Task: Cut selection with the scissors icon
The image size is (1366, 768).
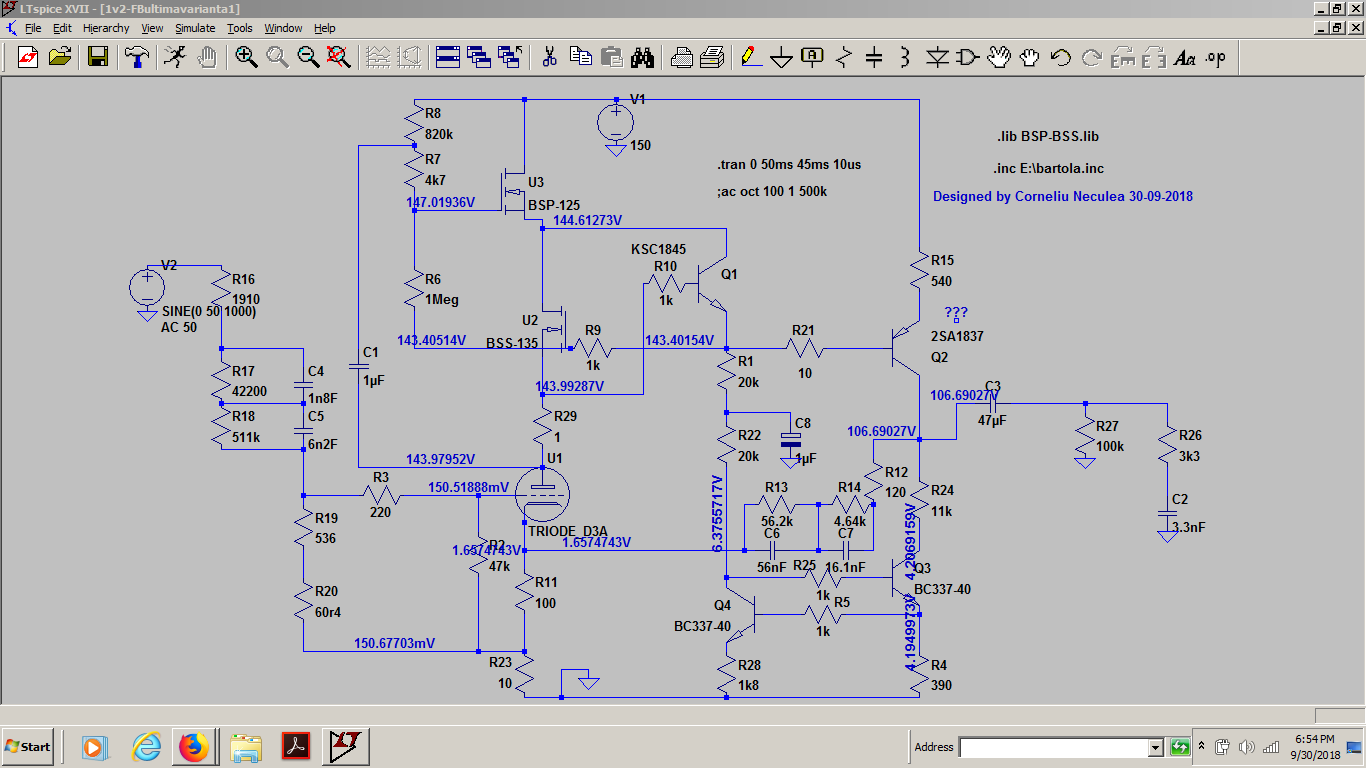Action: click(x=549, y=57)
